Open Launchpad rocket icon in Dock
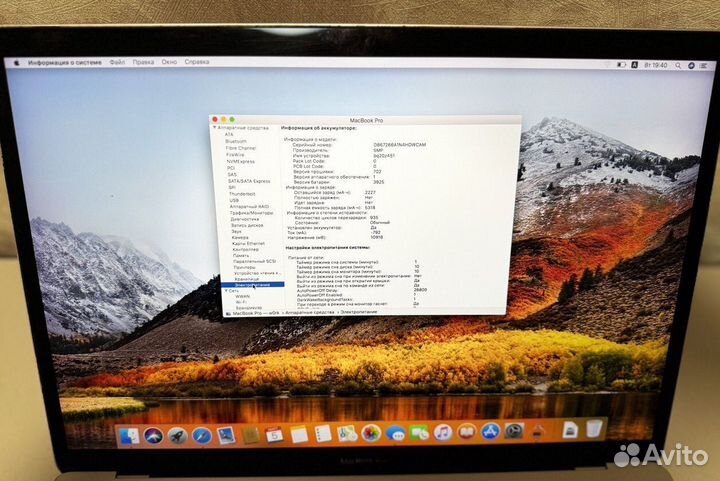The width and height of the screenshot is (720, 481). (x=177, y=436)
